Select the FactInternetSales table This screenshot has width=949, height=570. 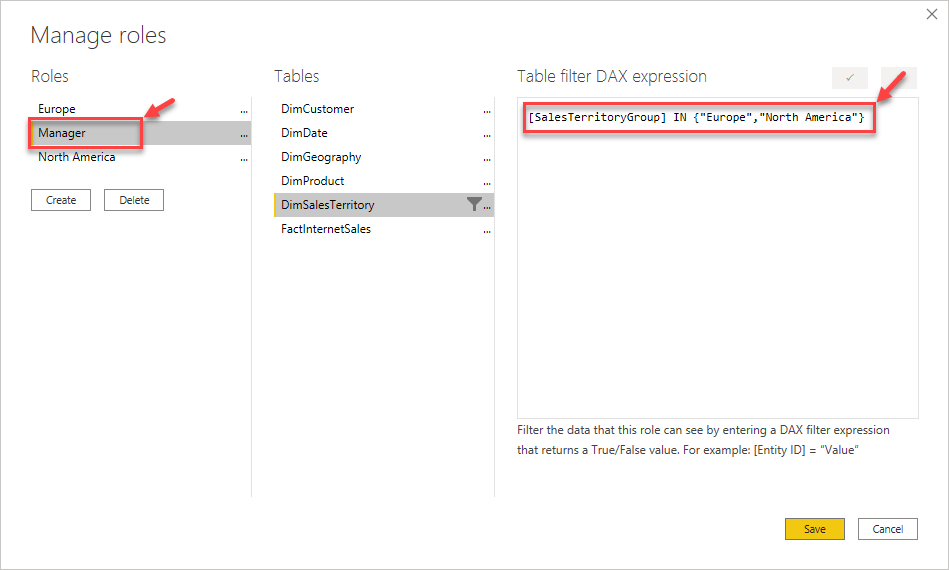point(326,229)
